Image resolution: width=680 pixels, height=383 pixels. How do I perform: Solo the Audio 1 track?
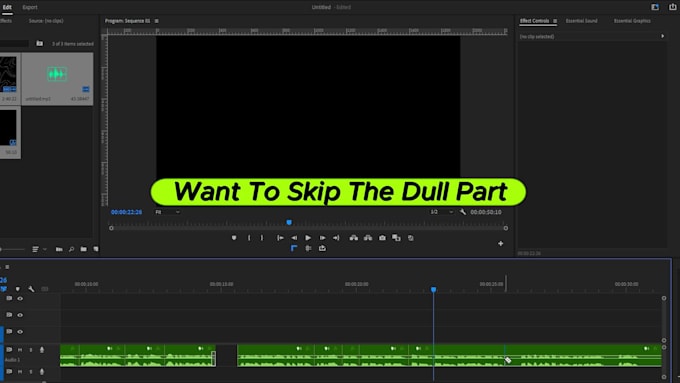(31, 350)
